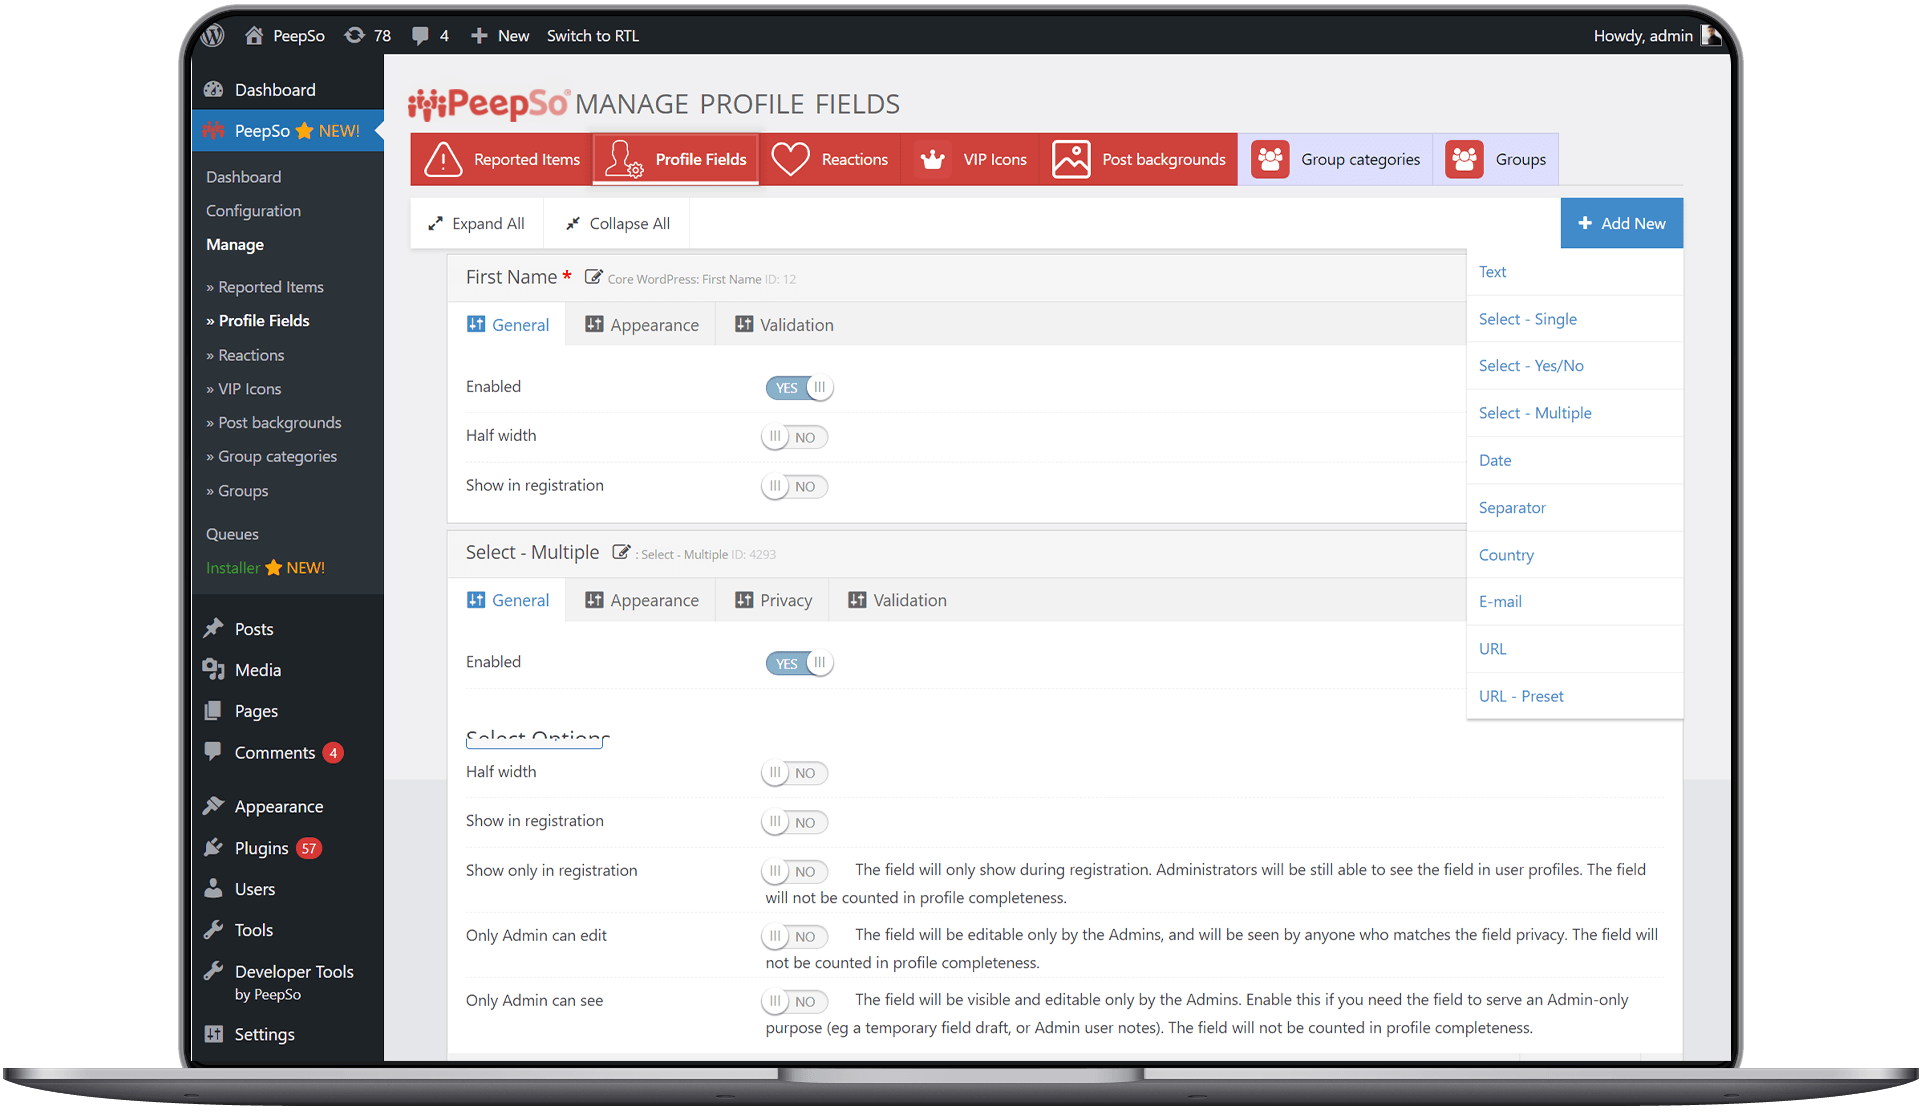Toggle Only Admin can edit switch
The width and height of the screenshot is (1923, 1118).
point(795,936)
